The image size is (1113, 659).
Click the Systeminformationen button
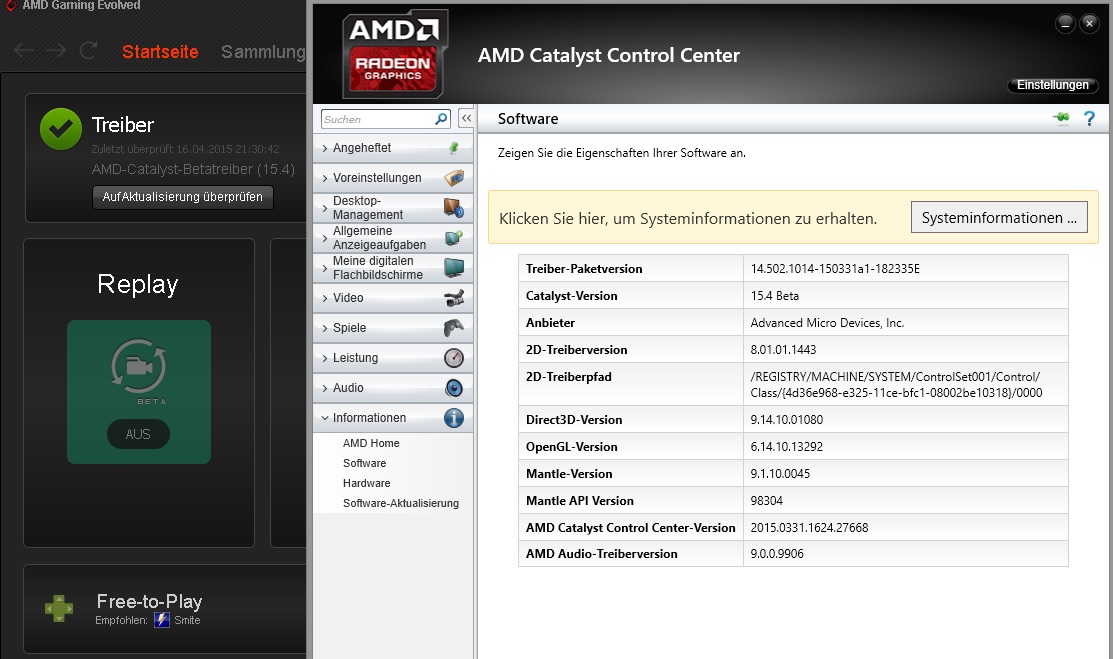pyautogui.click(x=999, y=218)
